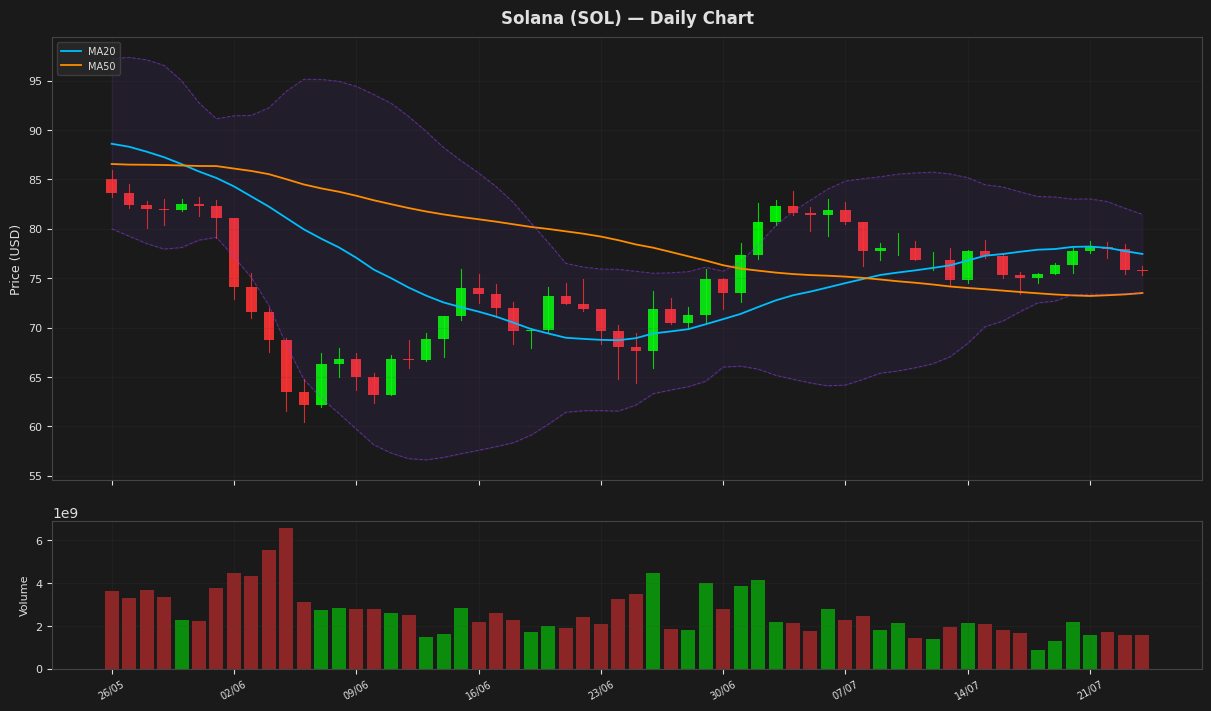Click the 16/06 date label

tap(478, 690)
